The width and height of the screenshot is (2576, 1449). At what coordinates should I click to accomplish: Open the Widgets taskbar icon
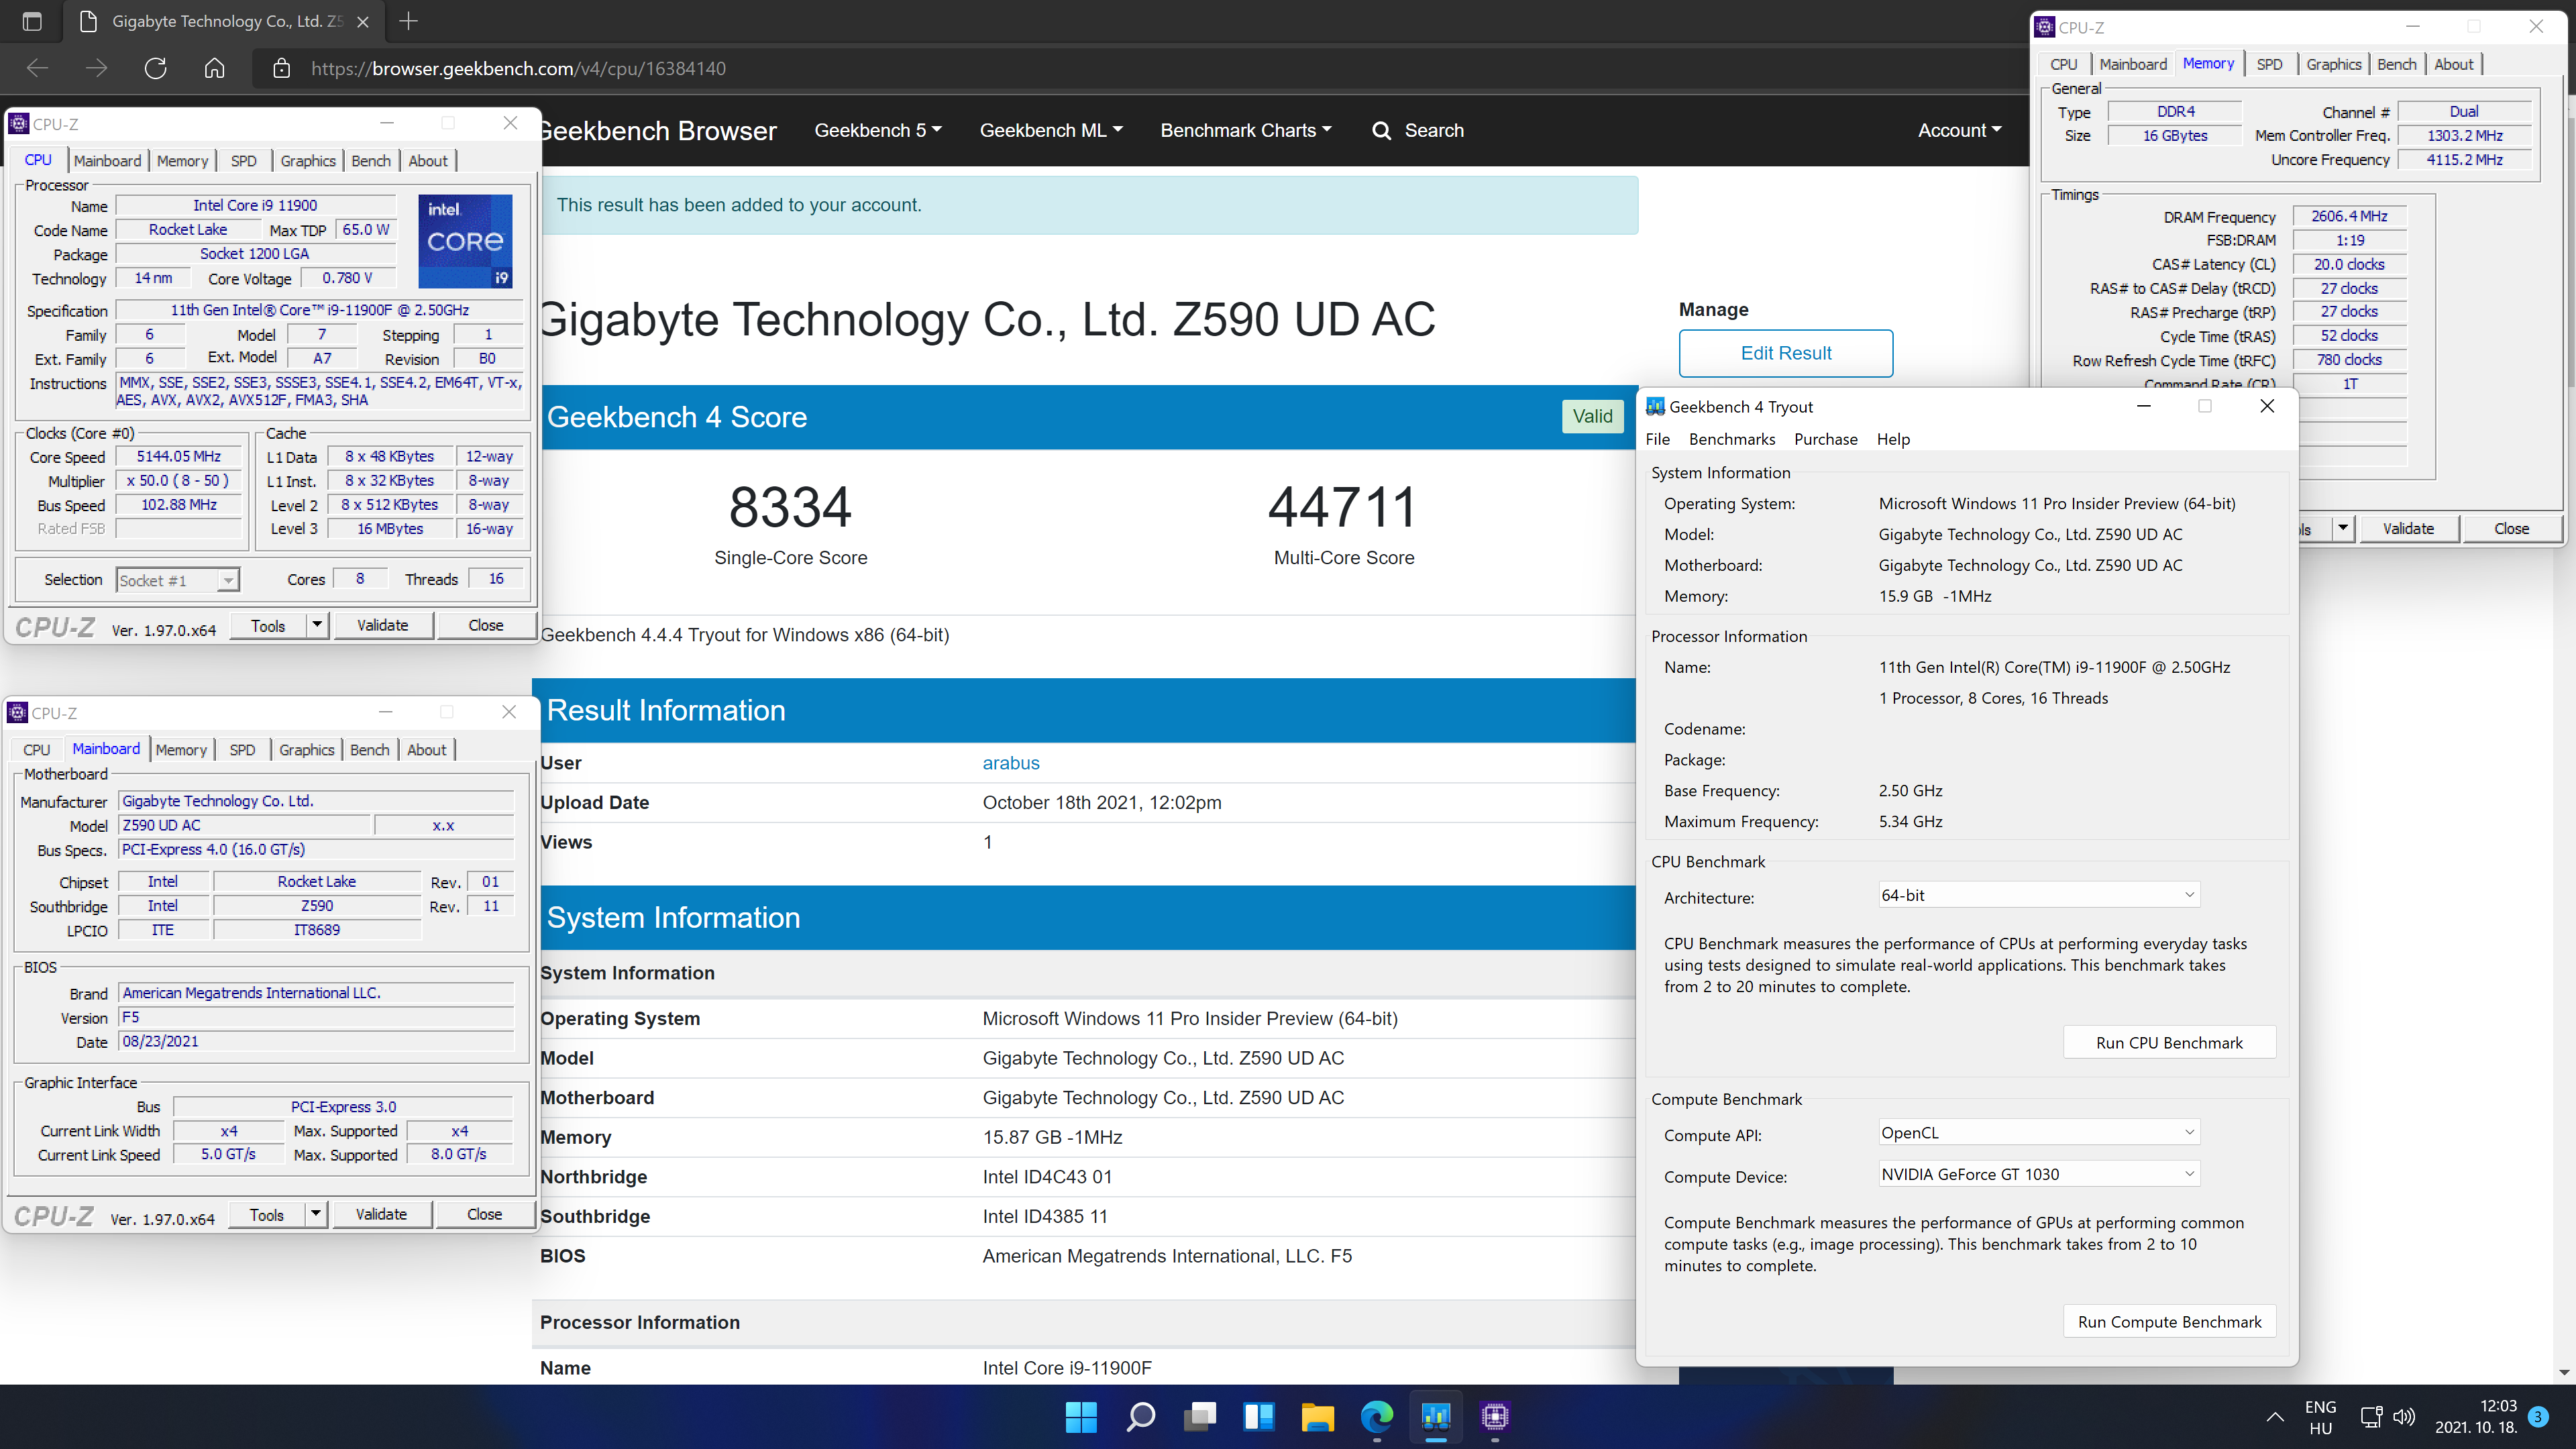coord(1258,1416)
